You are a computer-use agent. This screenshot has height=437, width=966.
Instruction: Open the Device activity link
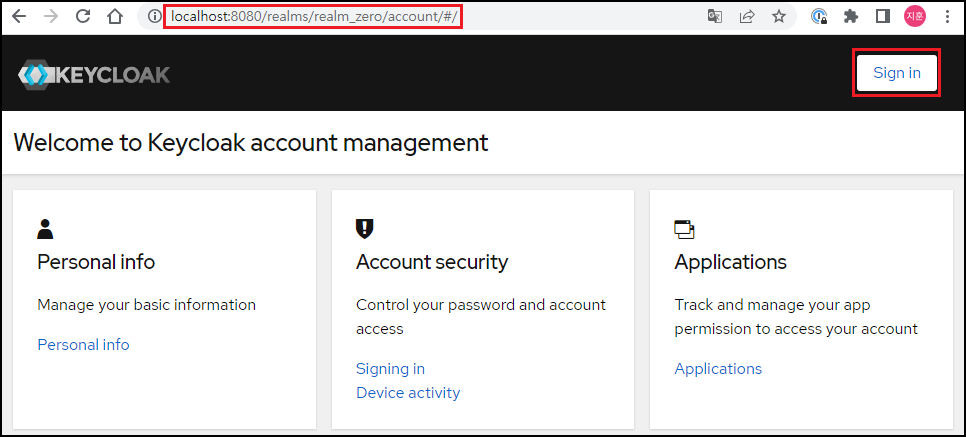(x=408, y=393)
